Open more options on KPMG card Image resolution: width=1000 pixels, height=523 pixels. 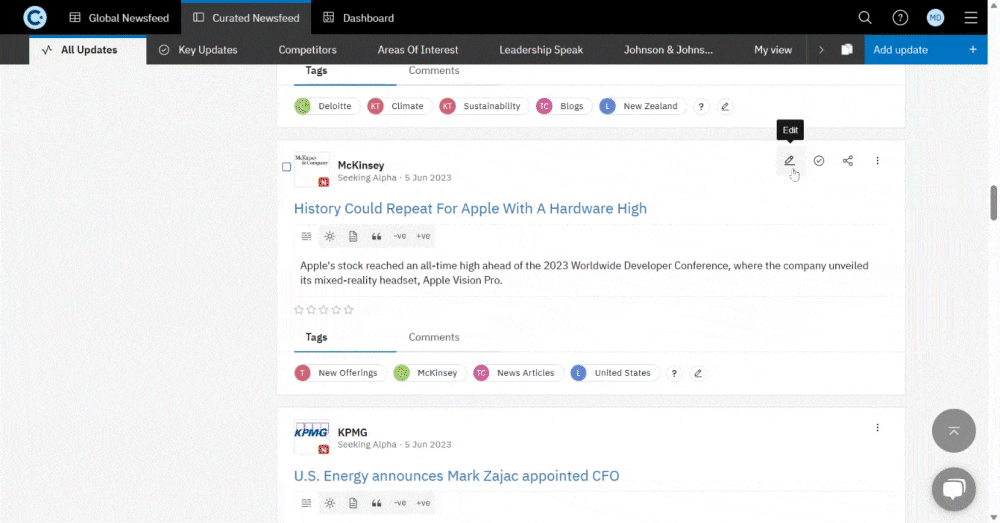pos(877,427)
